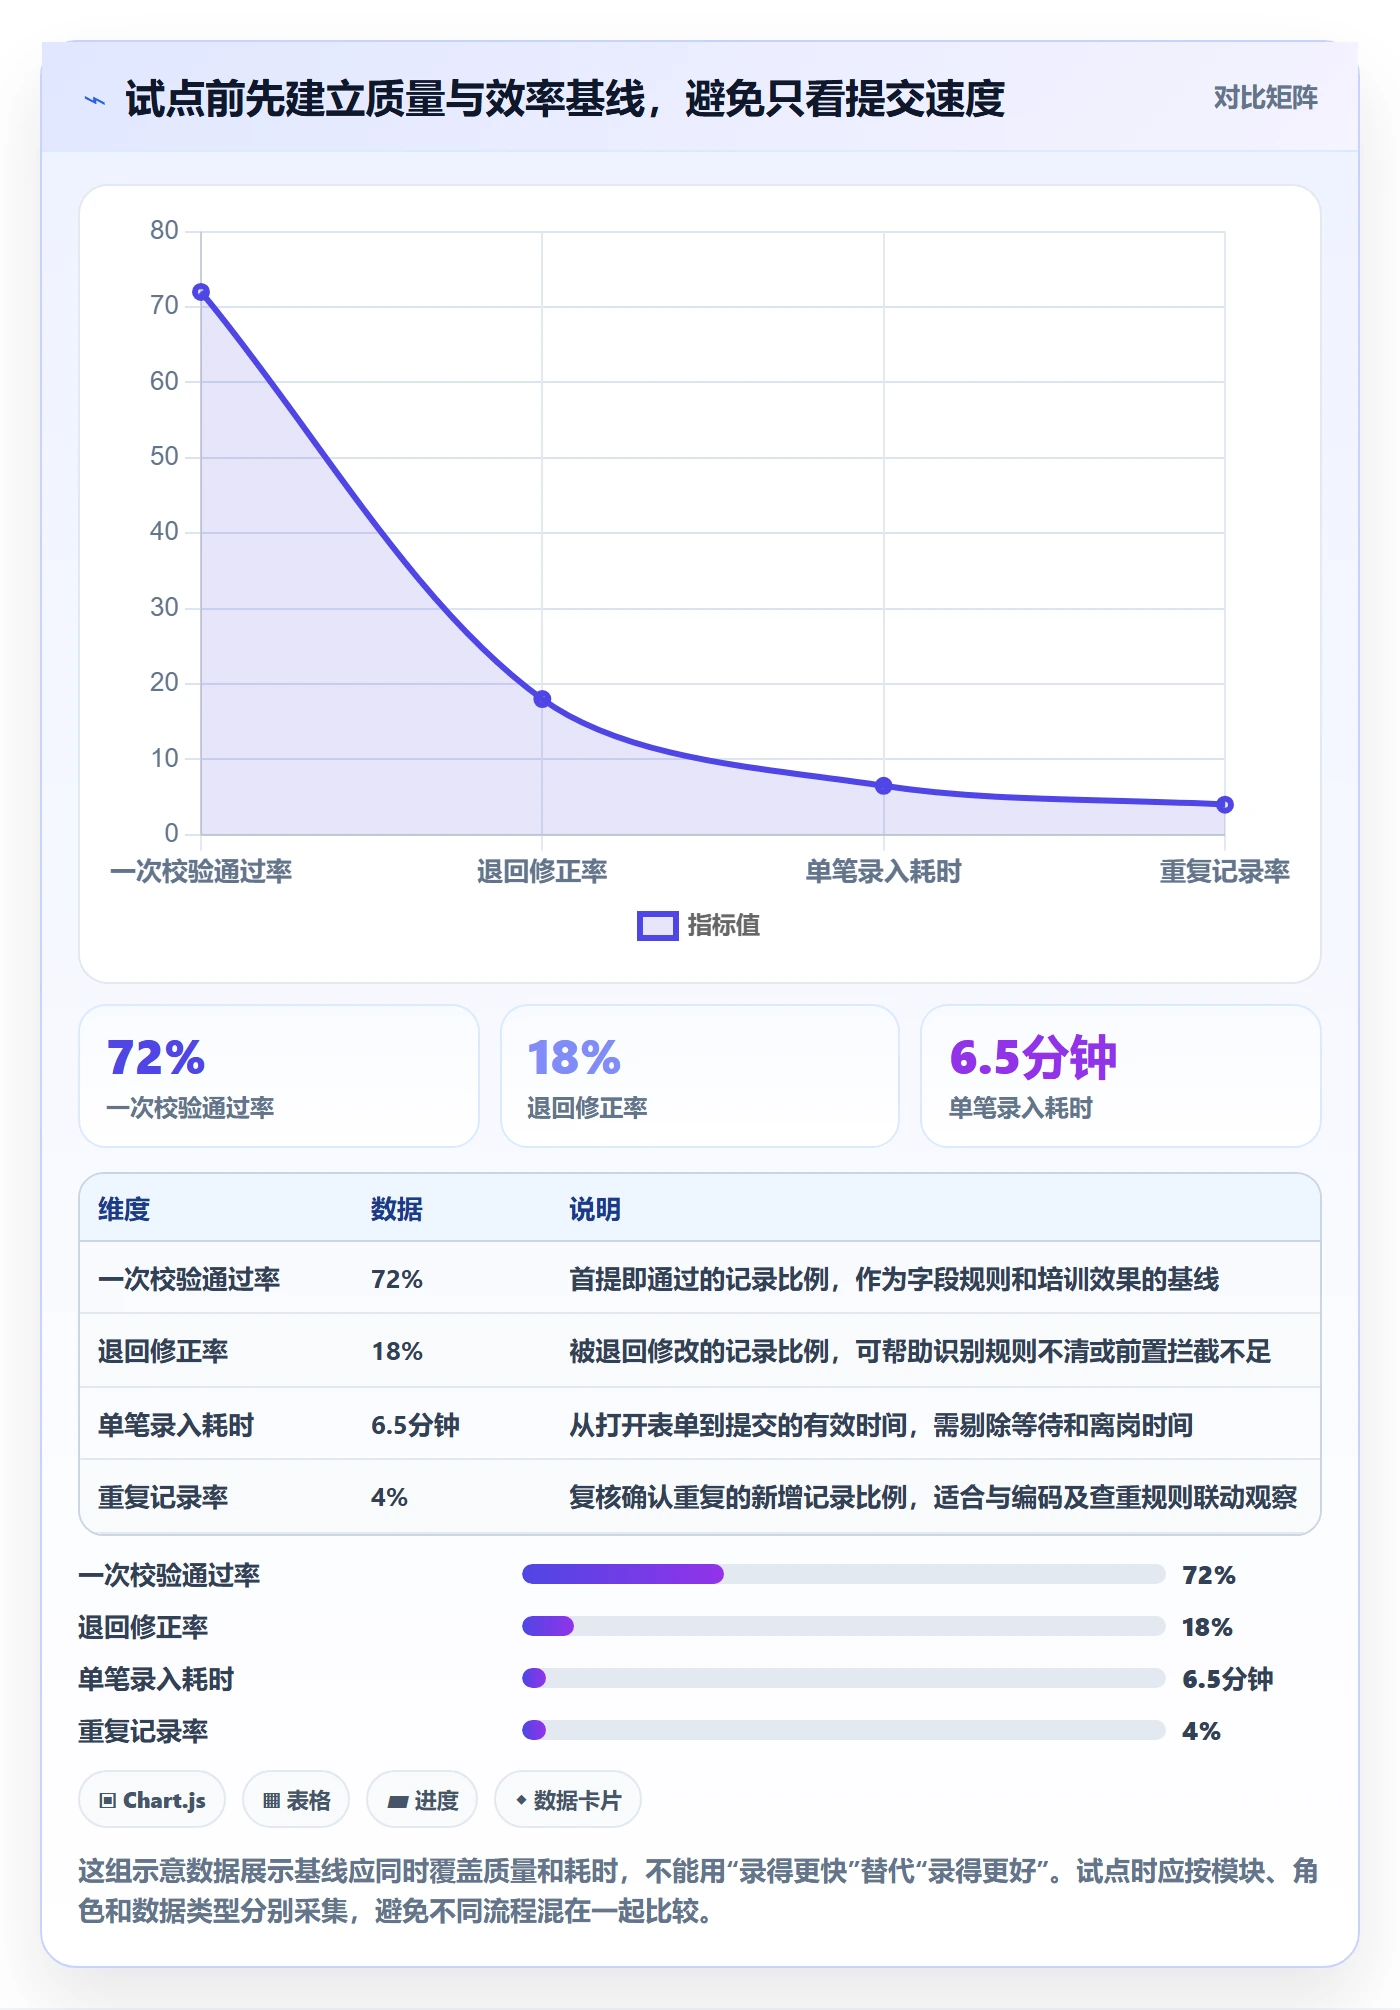Select the 6.5分钟 data card
Image resolution: width=1400 pixels, height=2010 pixels.
[x=1121, y=1076]
